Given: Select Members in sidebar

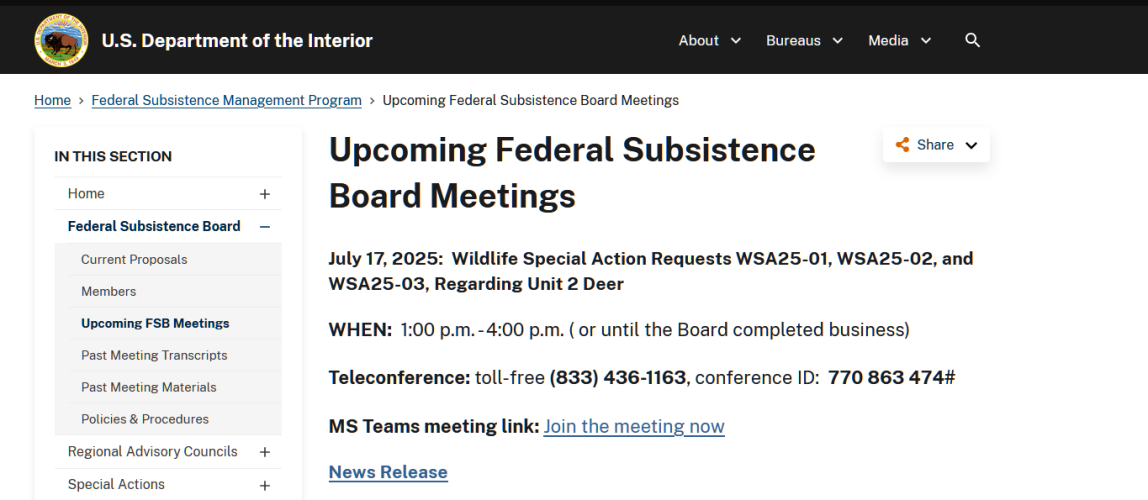Looking at the screenshot, I should pos(108,291).
